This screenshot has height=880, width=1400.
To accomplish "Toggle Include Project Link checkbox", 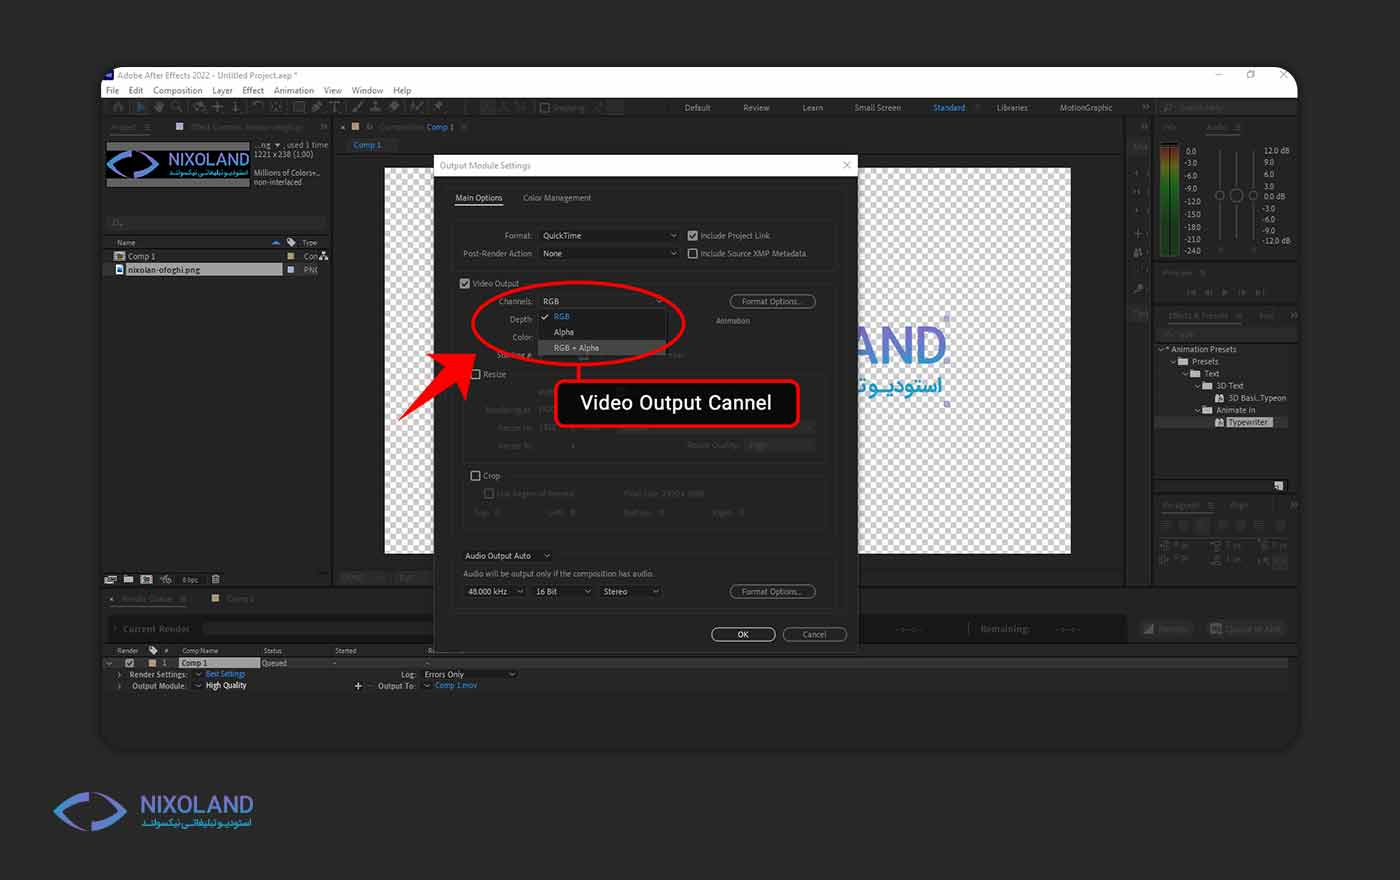I will [692, 236].
